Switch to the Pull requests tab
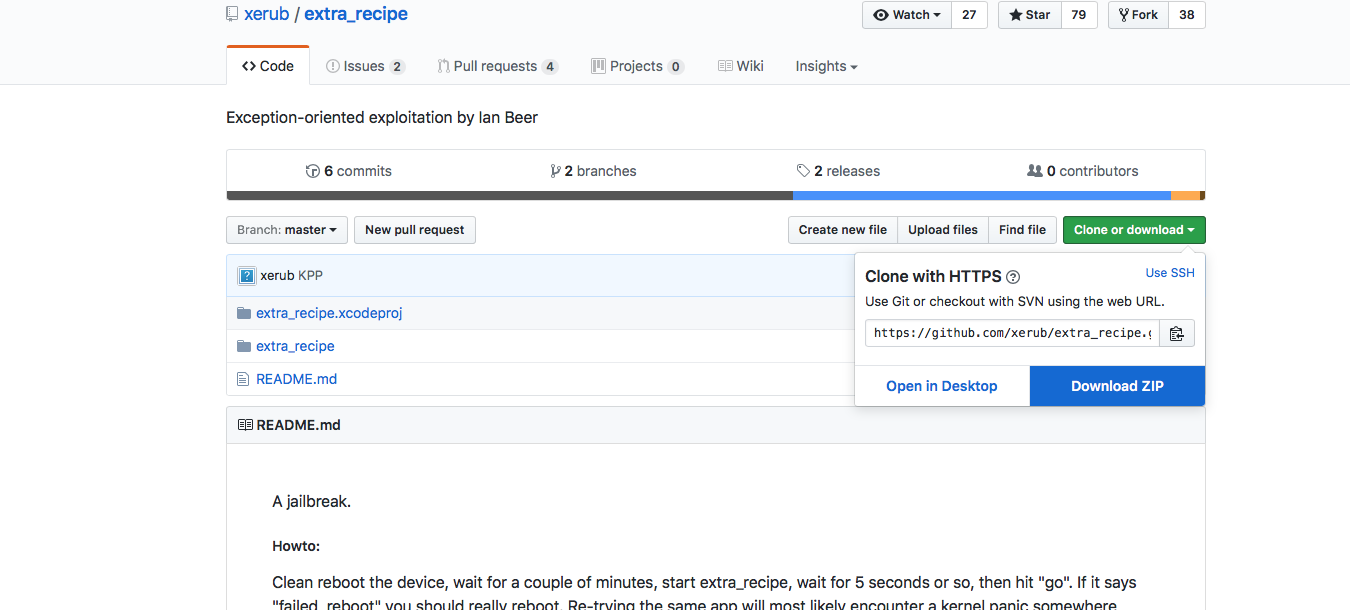 pyautogui.click(x=496, y=66)
